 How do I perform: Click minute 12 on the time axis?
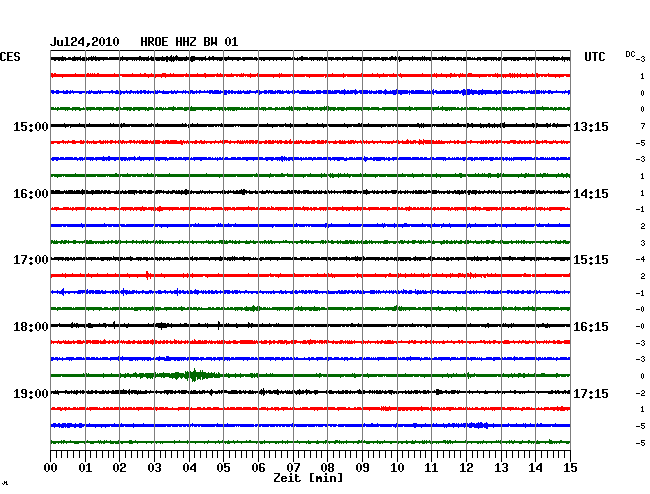pos(466,468)
